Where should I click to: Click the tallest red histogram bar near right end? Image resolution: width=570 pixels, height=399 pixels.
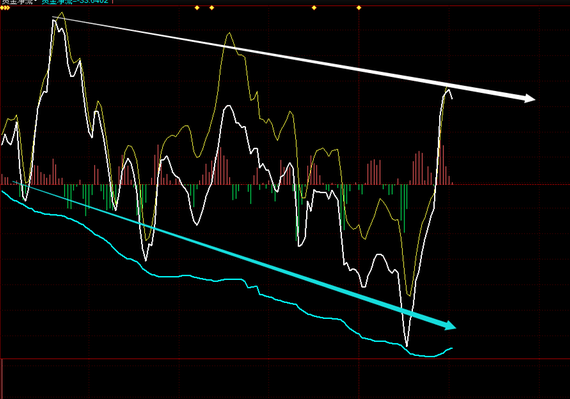point(442,165)
